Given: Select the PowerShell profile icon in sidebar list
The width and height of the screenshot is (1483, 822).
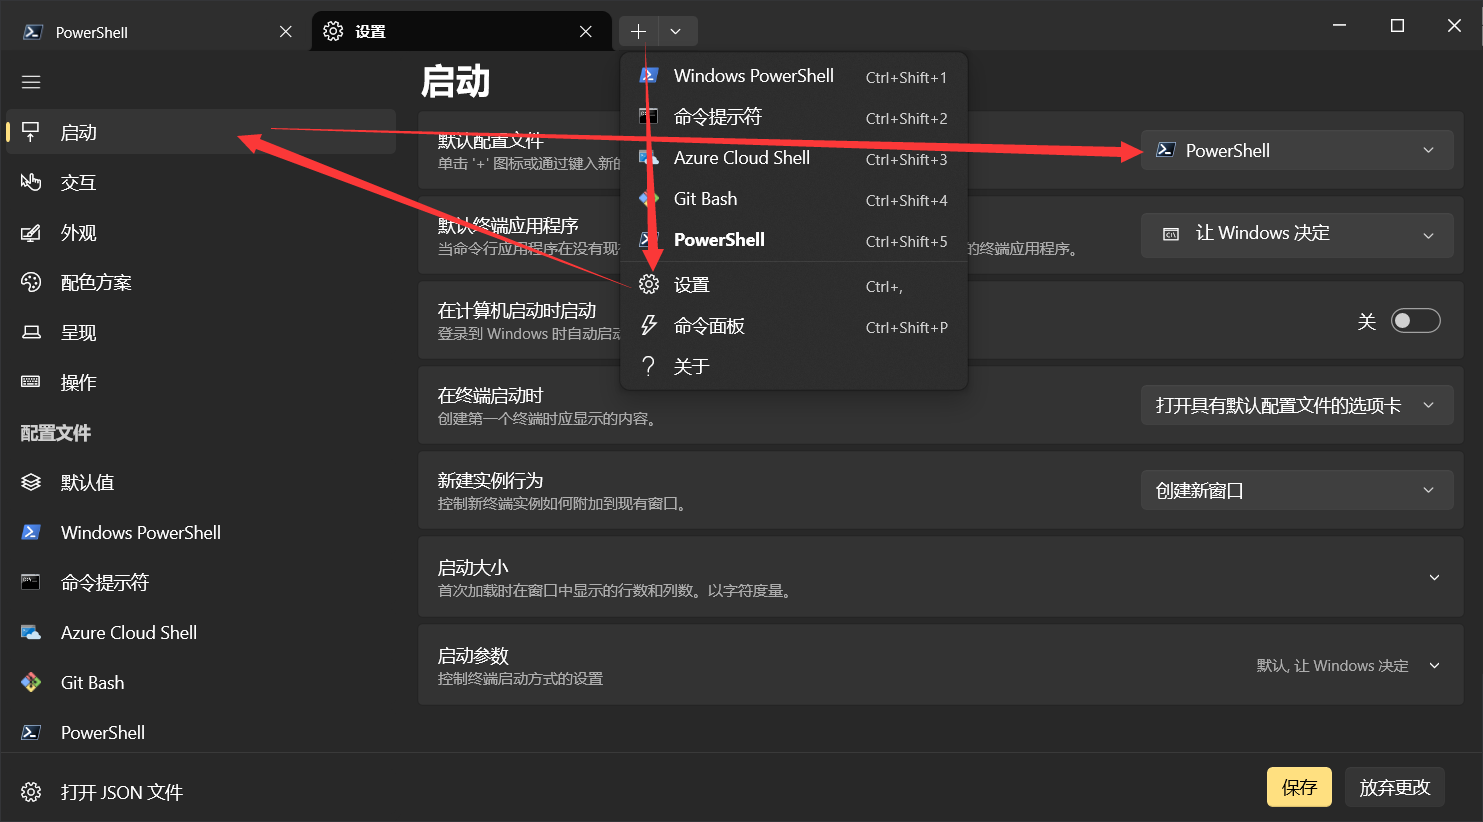Looking at the screenshot, I should (x=31, y=732).
